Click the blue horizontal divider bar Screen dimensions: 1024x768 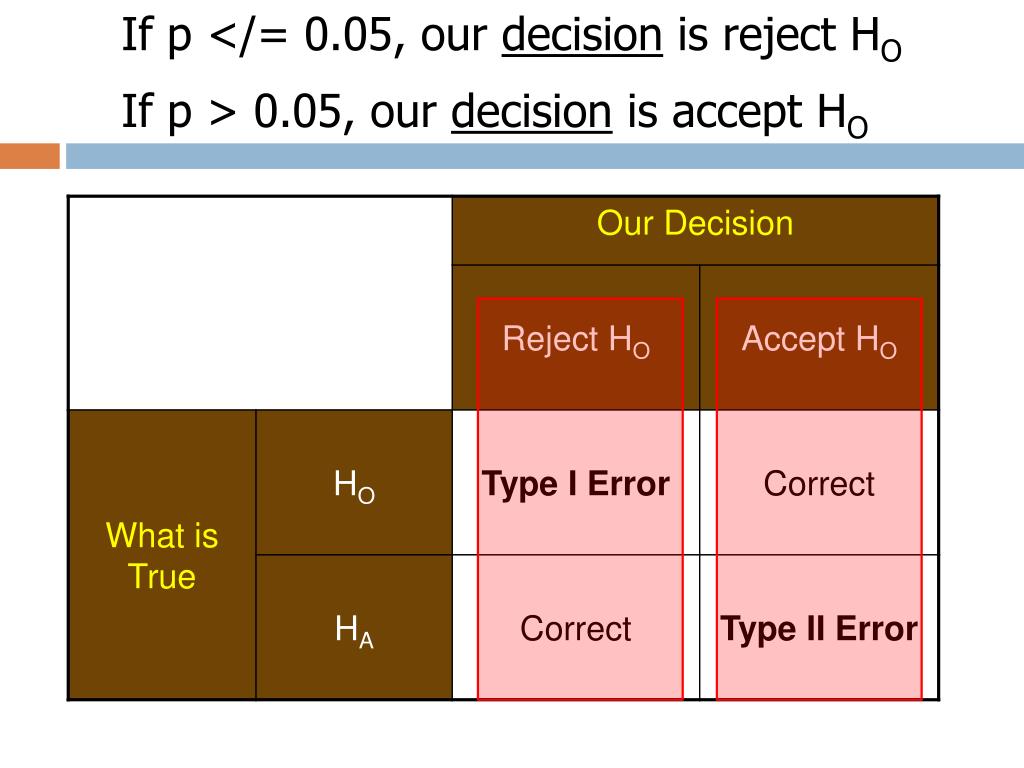coord(545,156)
